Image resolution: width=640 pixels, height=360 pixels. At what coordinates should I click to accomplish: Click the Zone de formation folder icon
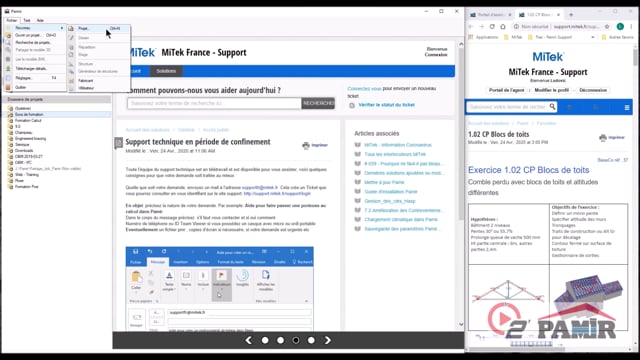[11, 115]
